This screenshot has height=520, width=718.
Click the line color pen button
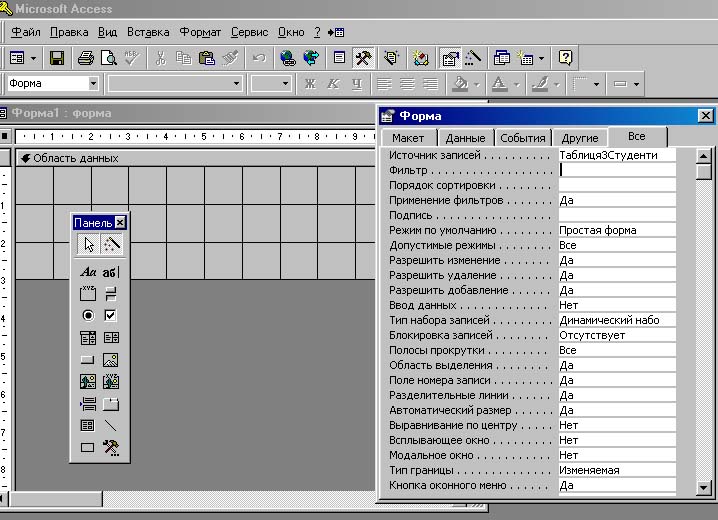(x=540, y=84)
